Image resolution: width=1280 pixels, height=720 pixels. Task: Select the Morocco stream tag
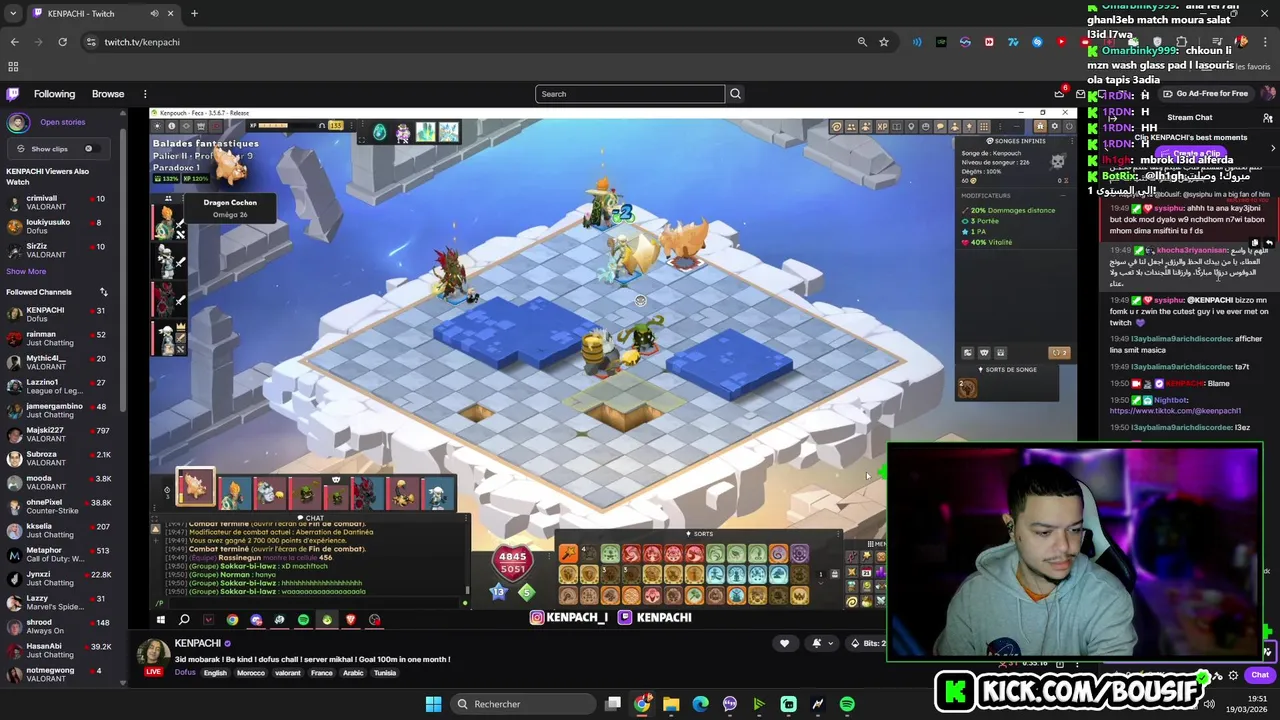[x=251, y=673]
